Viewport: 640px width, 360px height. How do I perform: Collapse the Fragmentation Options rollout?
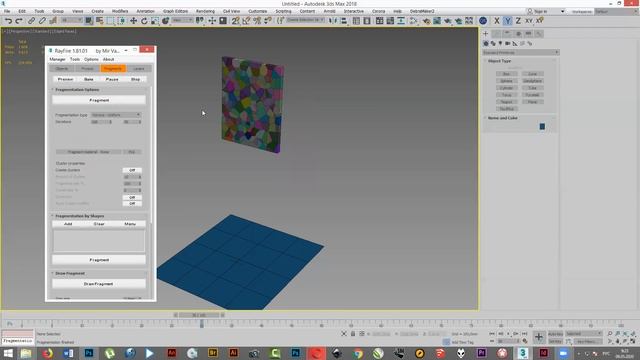coord(77,89)
